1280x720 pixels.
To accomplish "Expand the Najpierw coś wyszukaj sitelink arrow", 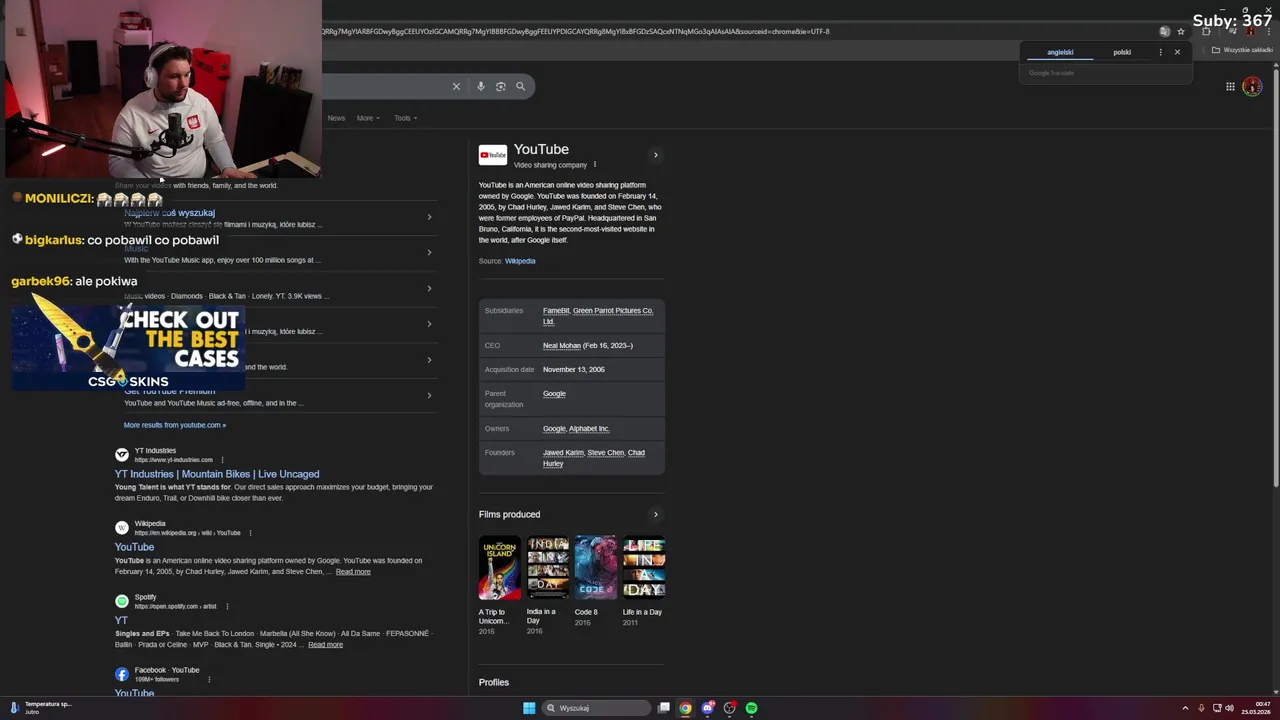I will tap(429, 217).
